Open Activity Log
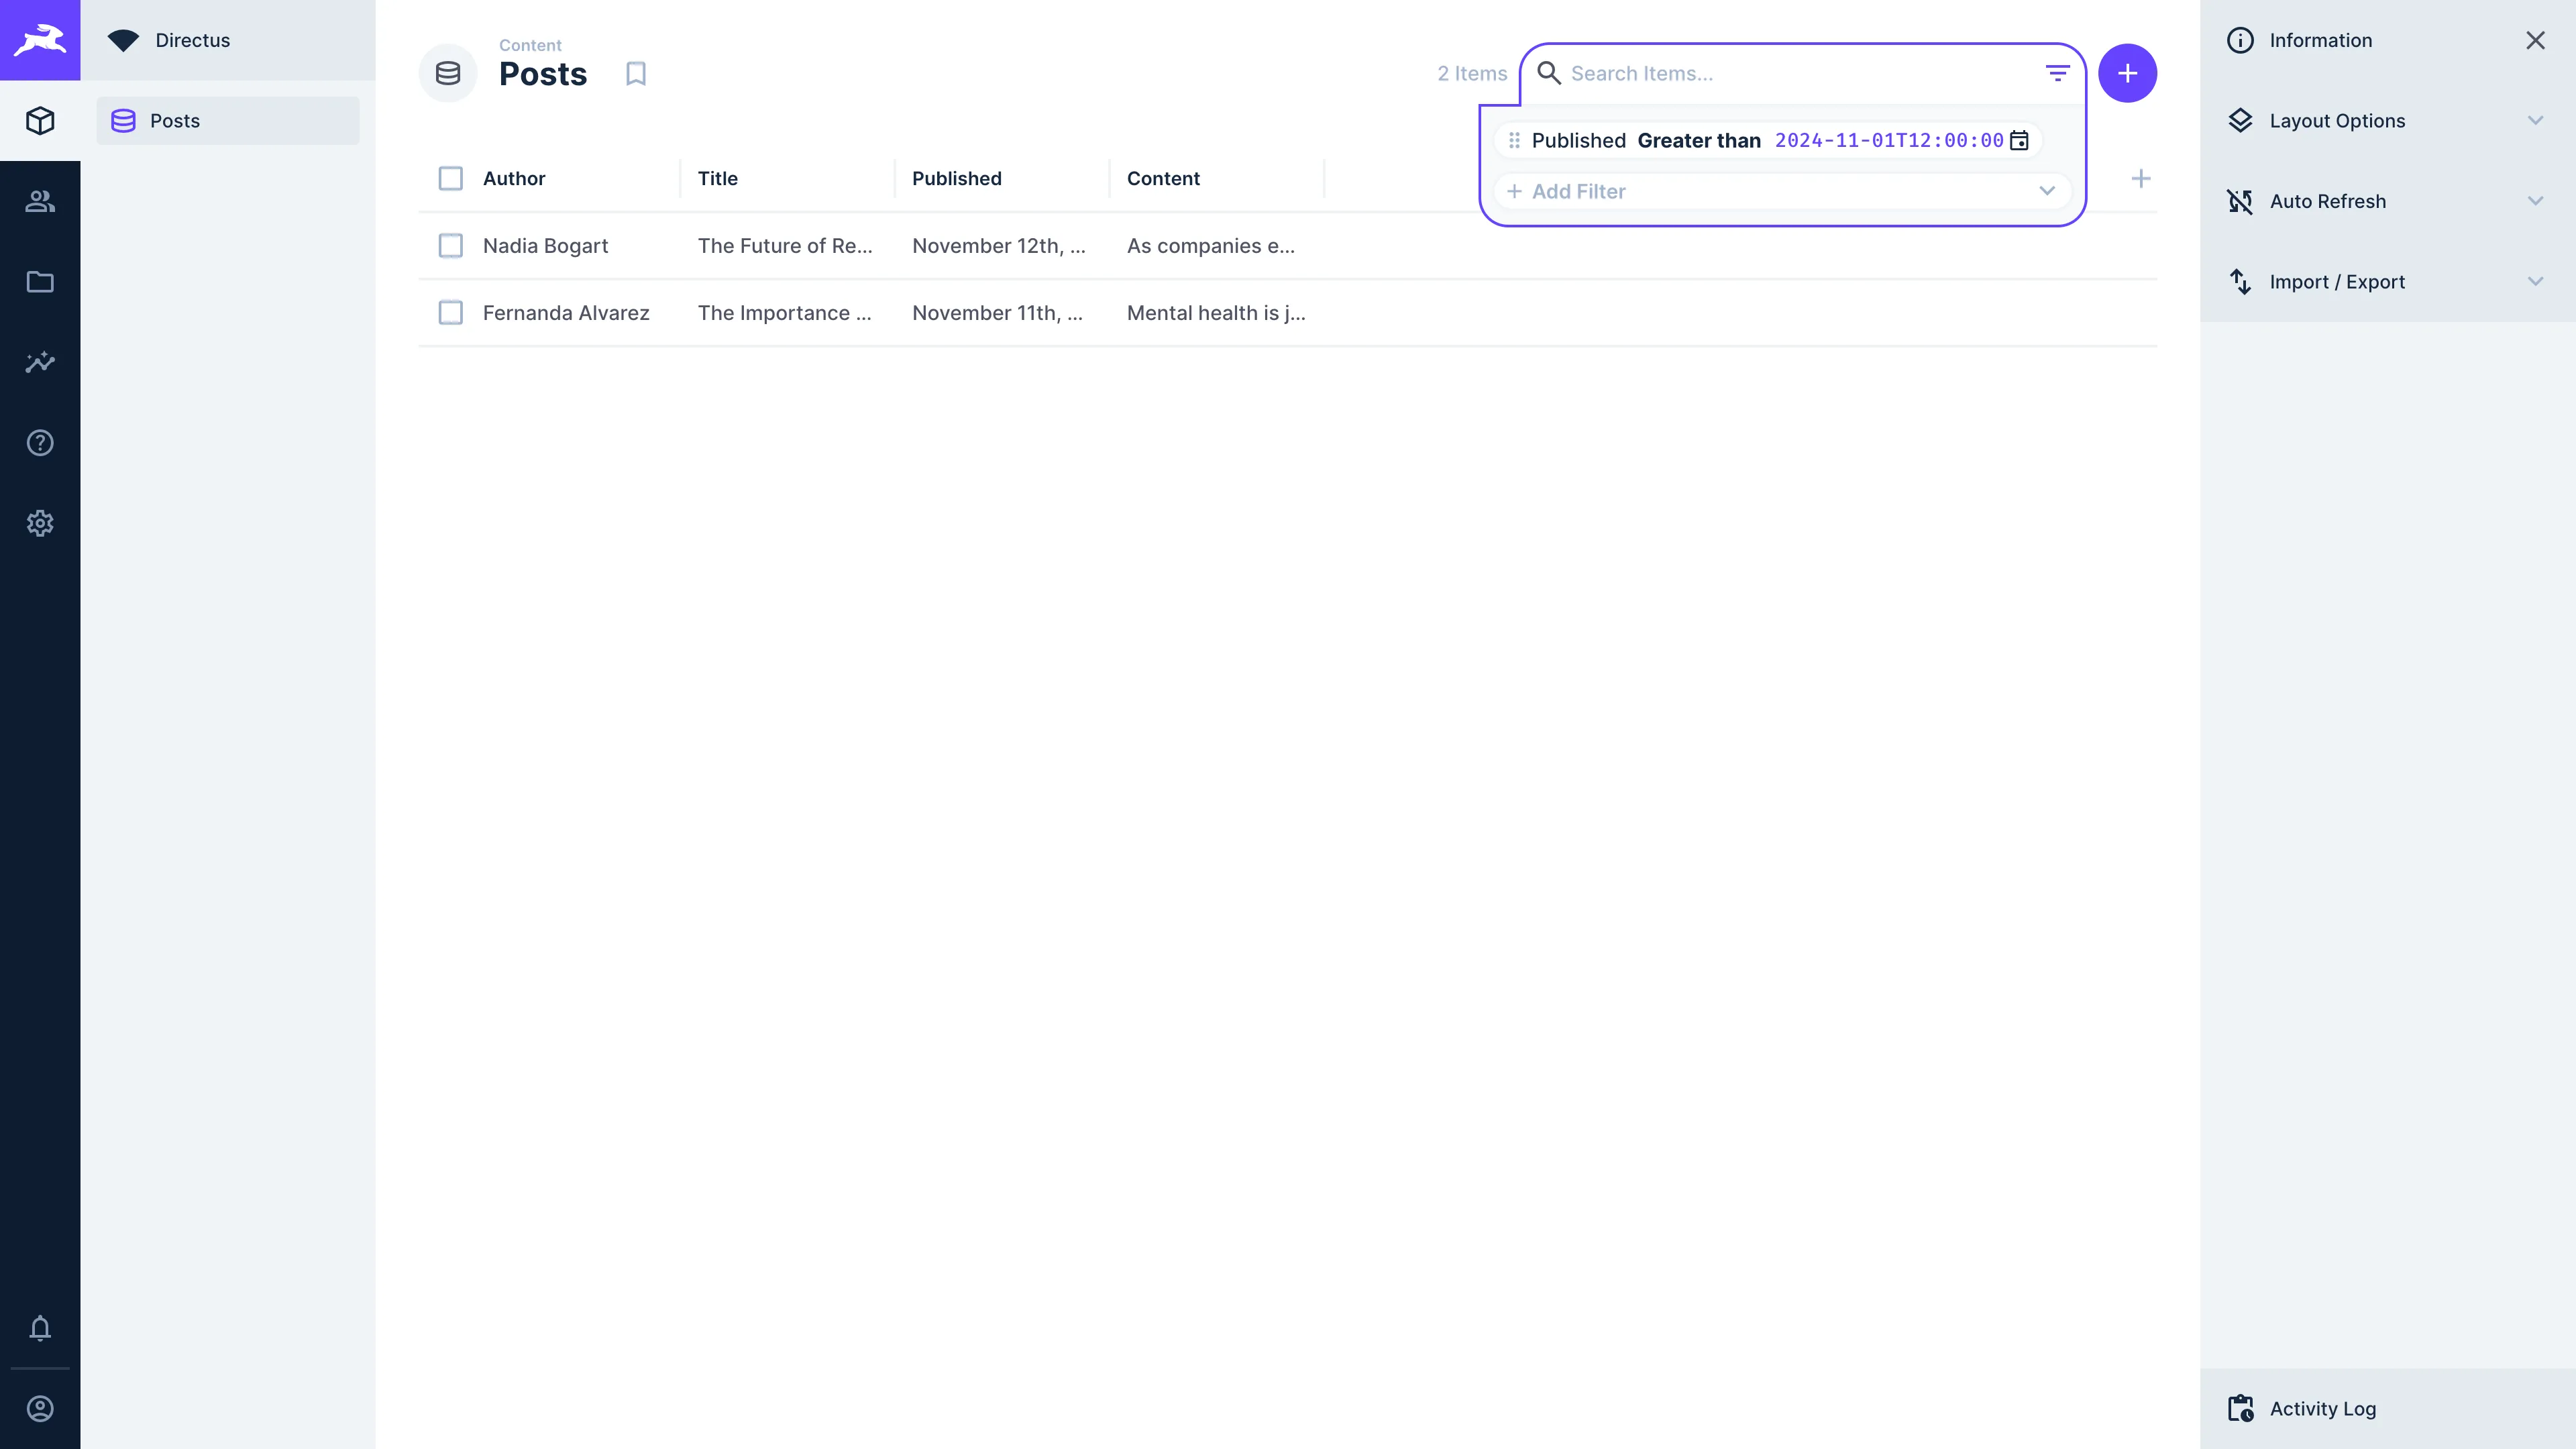 click(2321, 1408)
